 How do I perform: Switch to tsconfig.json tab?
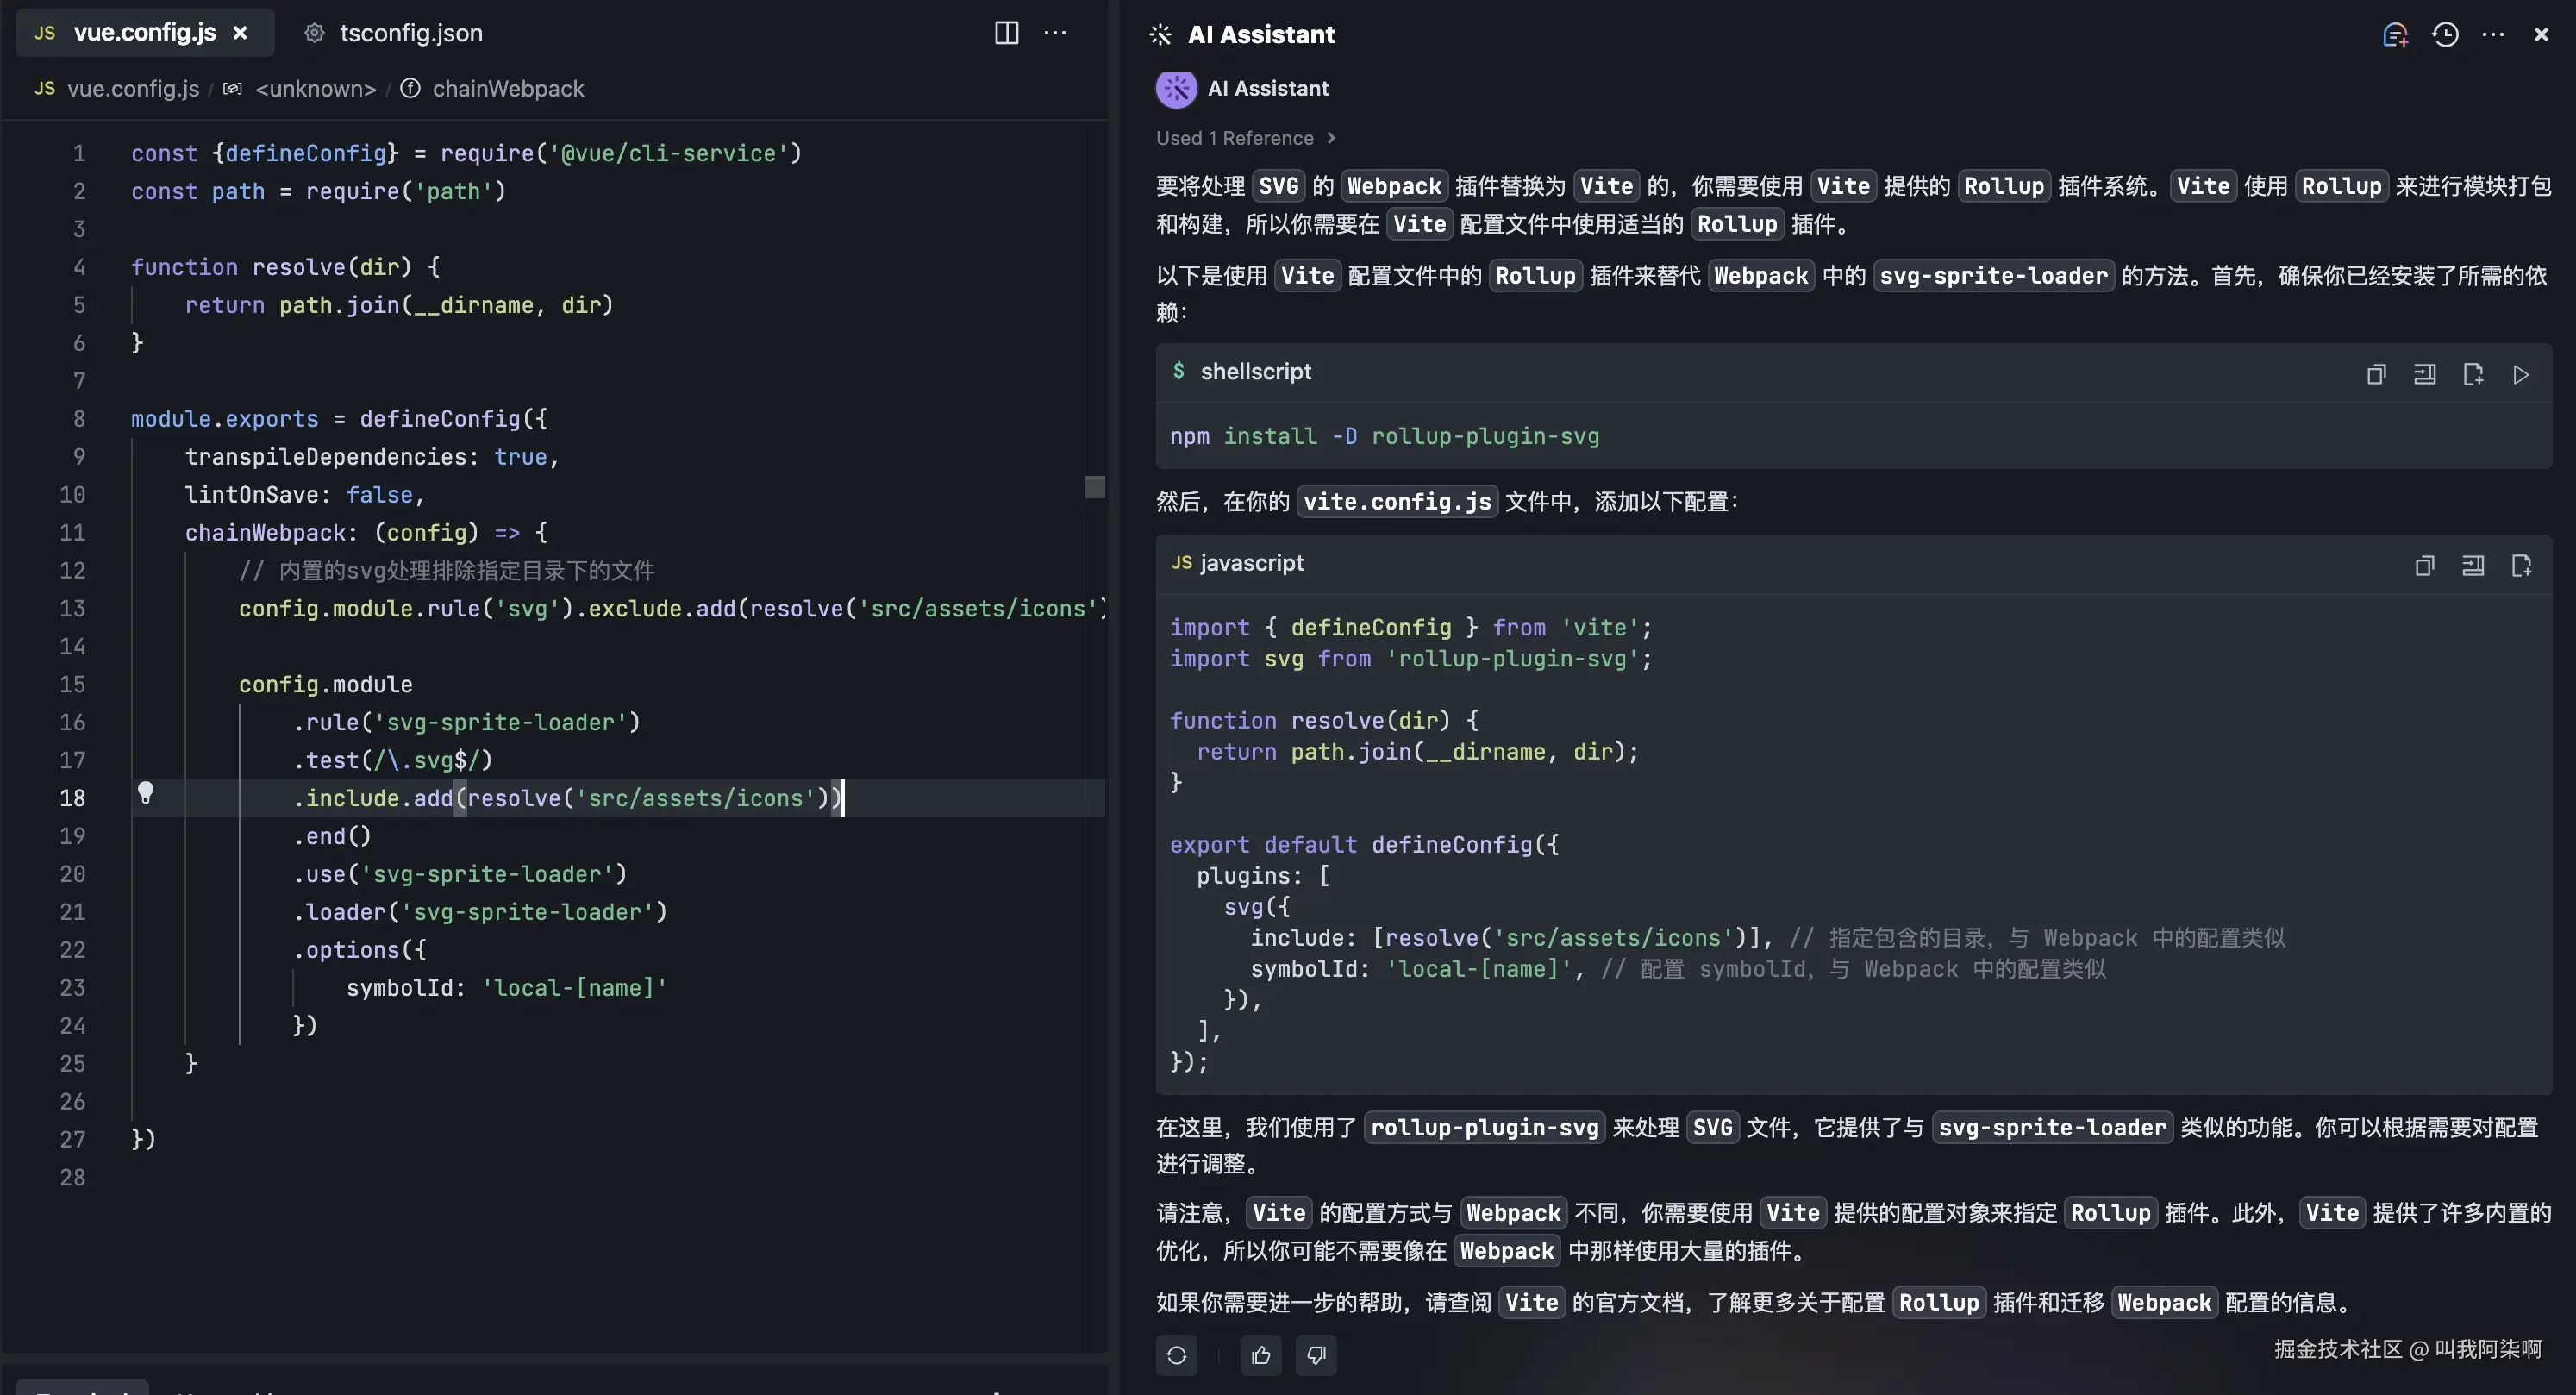410,33
